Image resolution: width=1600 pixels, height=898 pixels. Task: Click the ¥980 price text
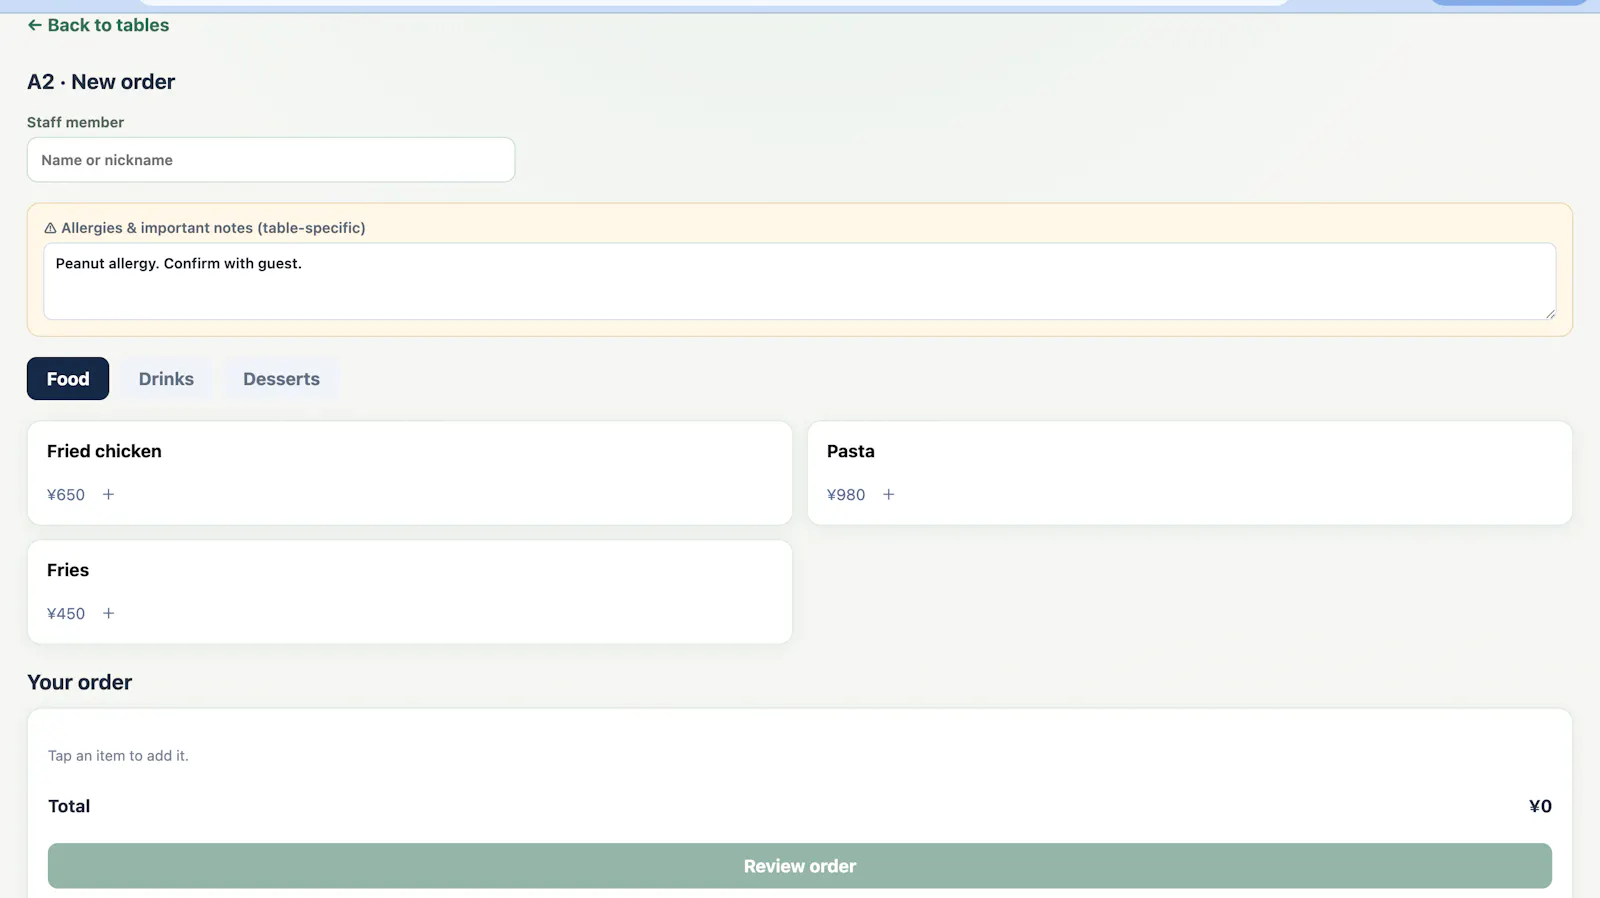coord(846,495)
